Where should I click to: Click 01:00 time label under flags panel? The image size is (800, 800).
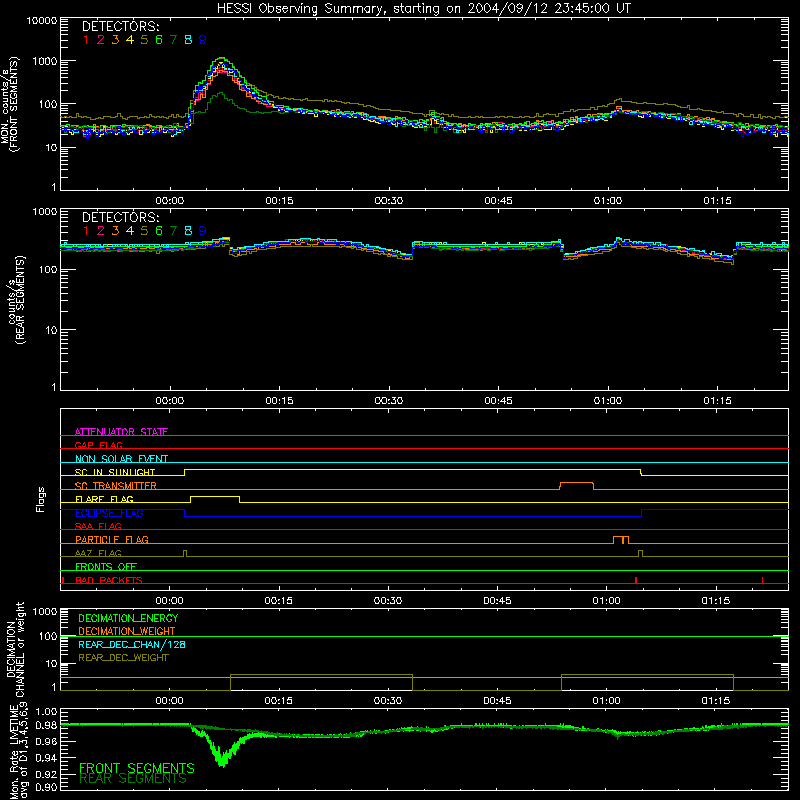click(x=606, y=601)
